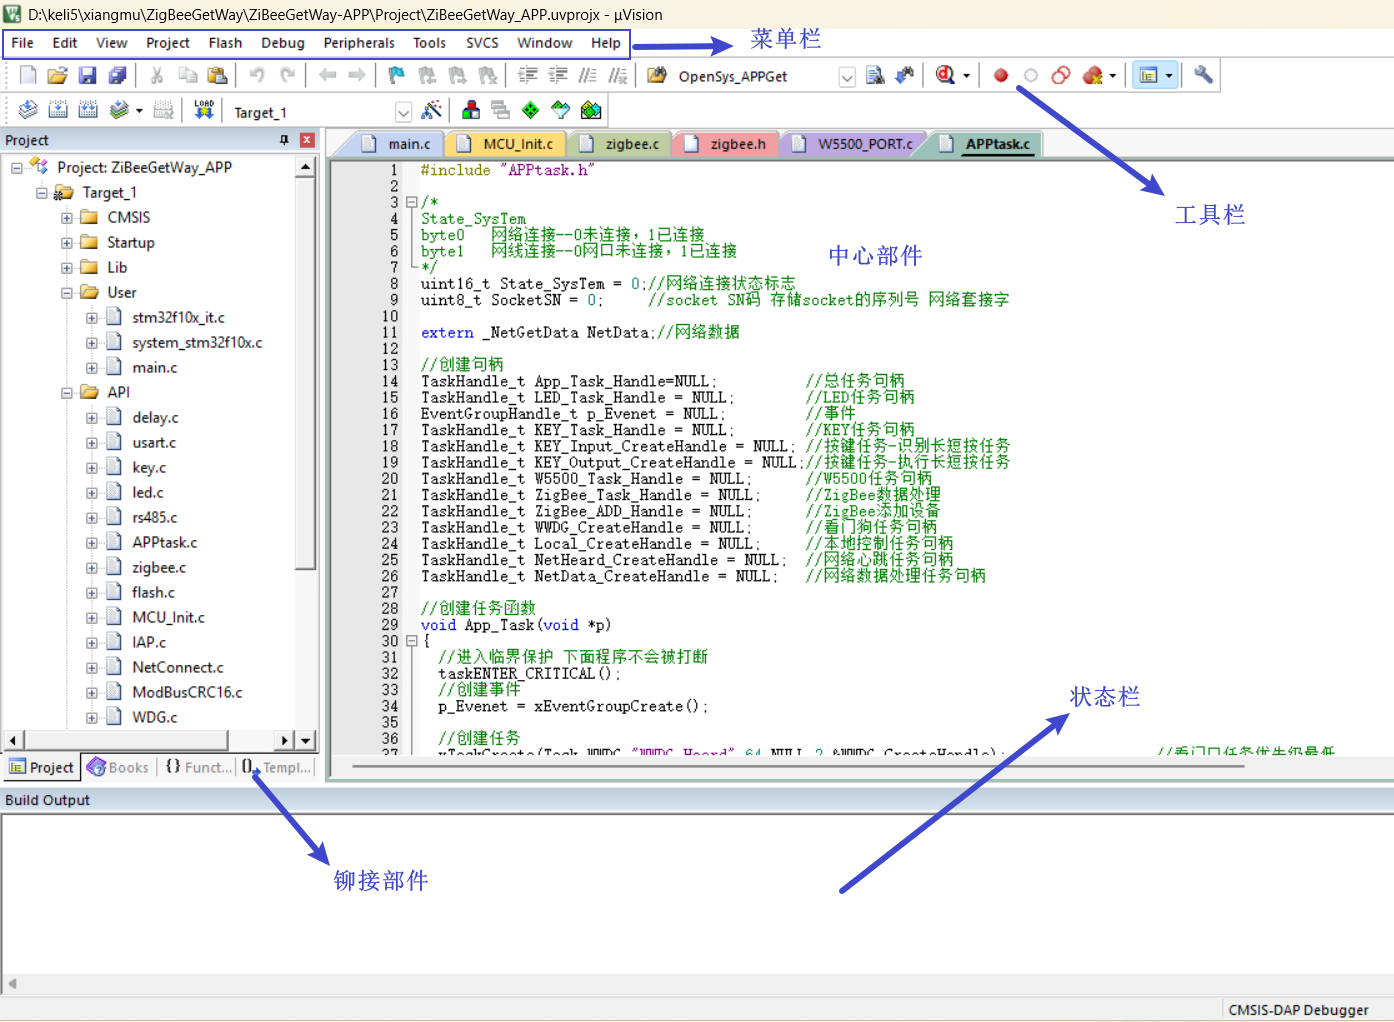Collapse the API folder in project tree
The width and height of the screenshot is (1394, 1022).
click(67, 392)
